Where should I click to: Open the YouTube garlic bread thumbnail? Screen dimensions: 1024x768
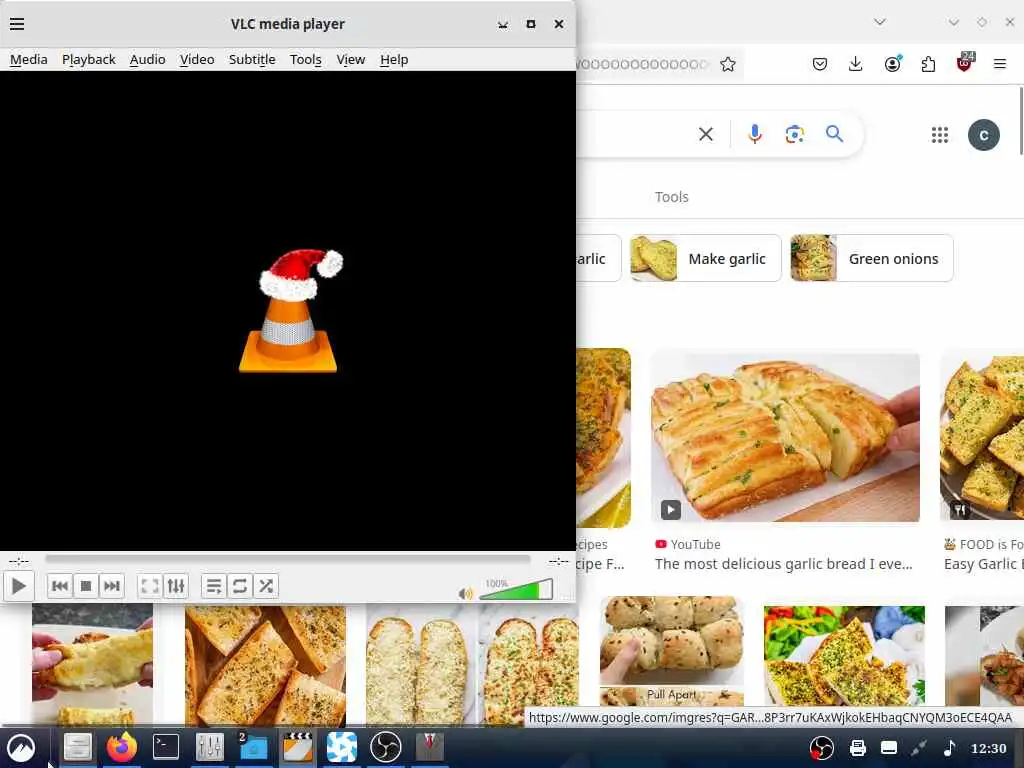click(x=785, y=438)
